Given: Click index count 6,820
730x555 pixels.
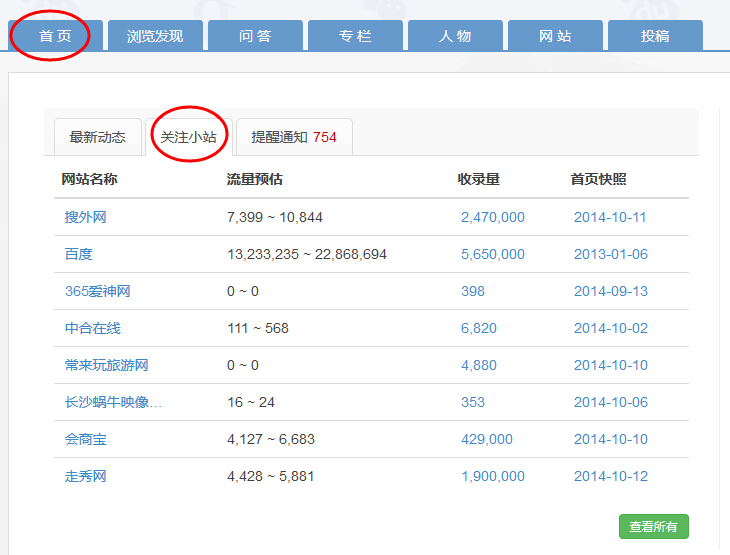Looking at the screenshot, I should pos(479,328).
